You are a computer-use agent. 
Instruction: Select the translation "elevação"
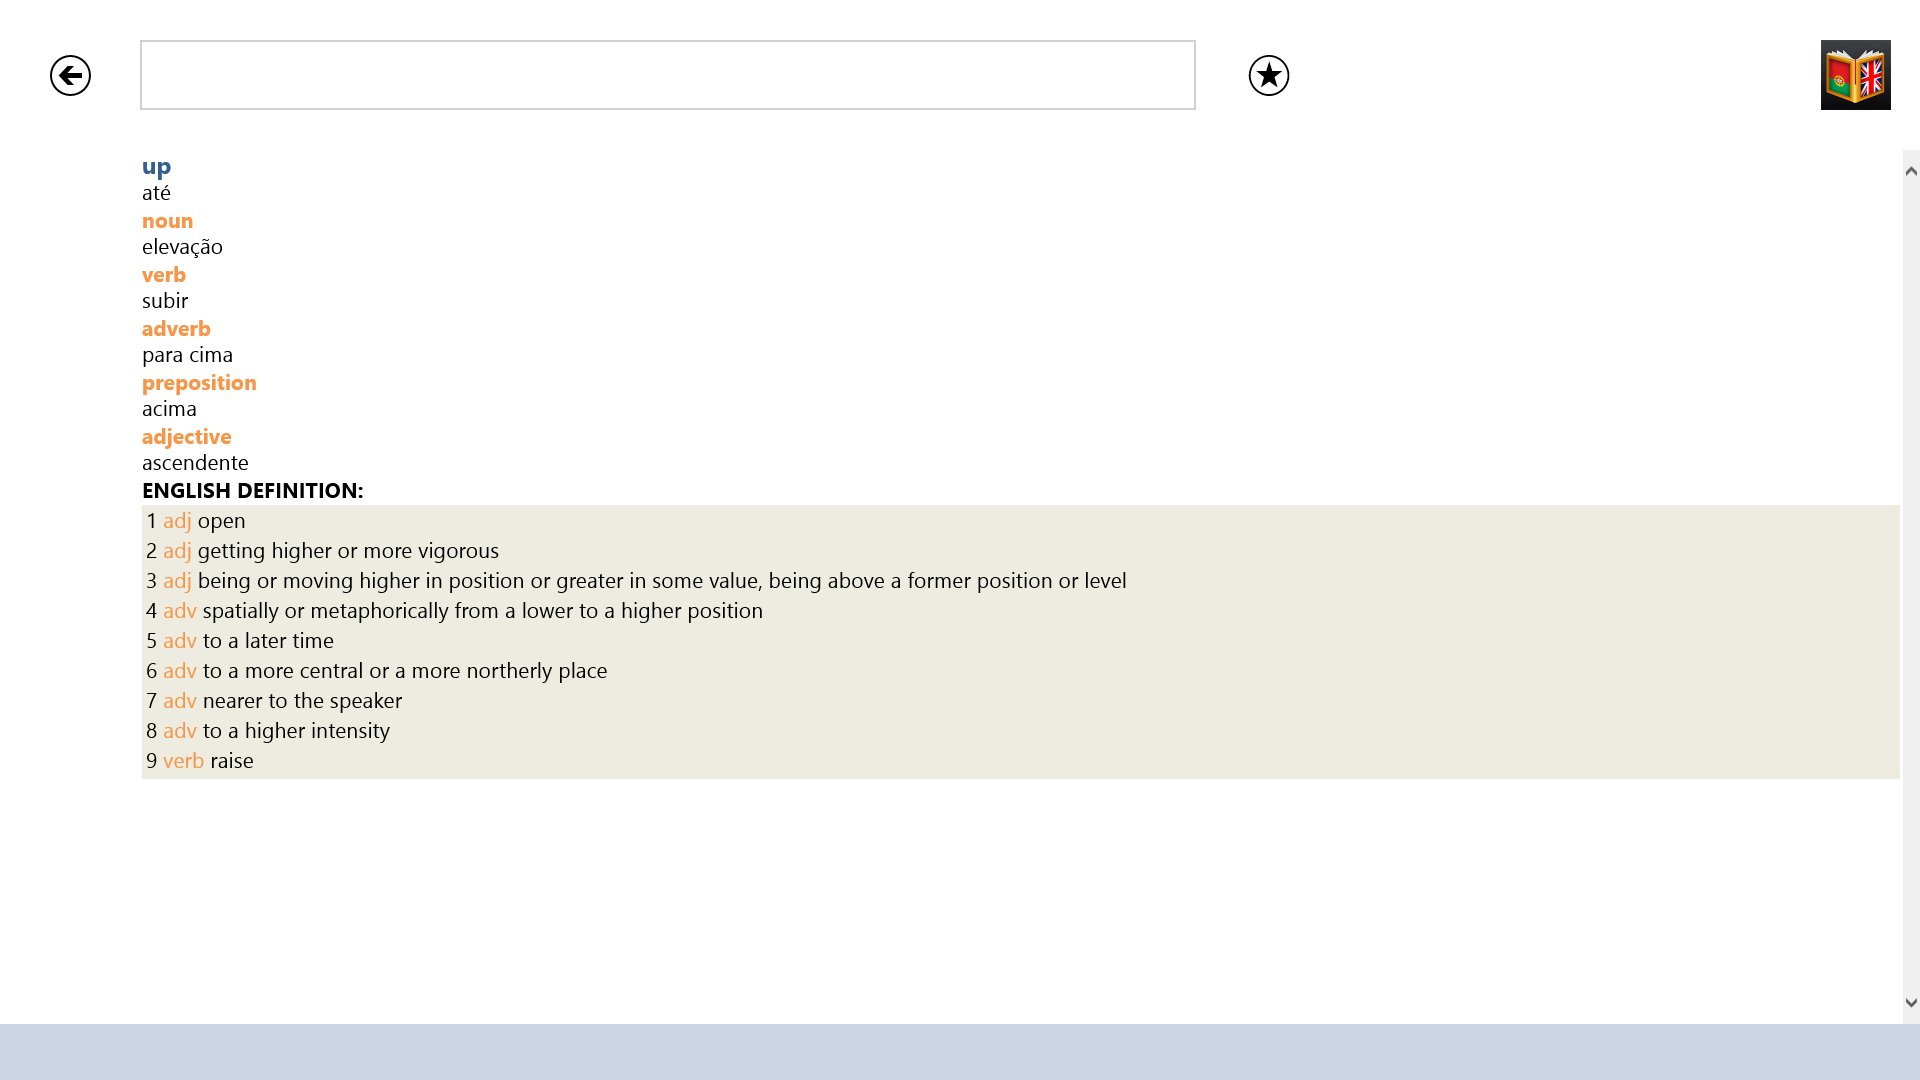[x=182, y=247]
